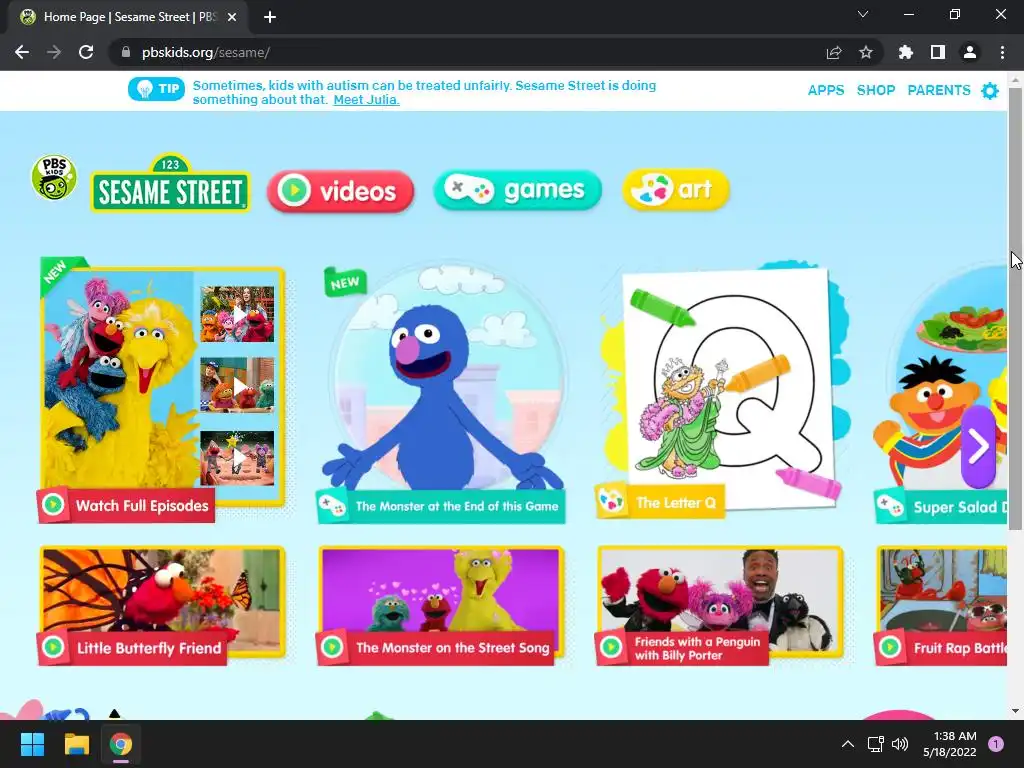
Task: Open the SHOP link
Action: click(876, 90)
